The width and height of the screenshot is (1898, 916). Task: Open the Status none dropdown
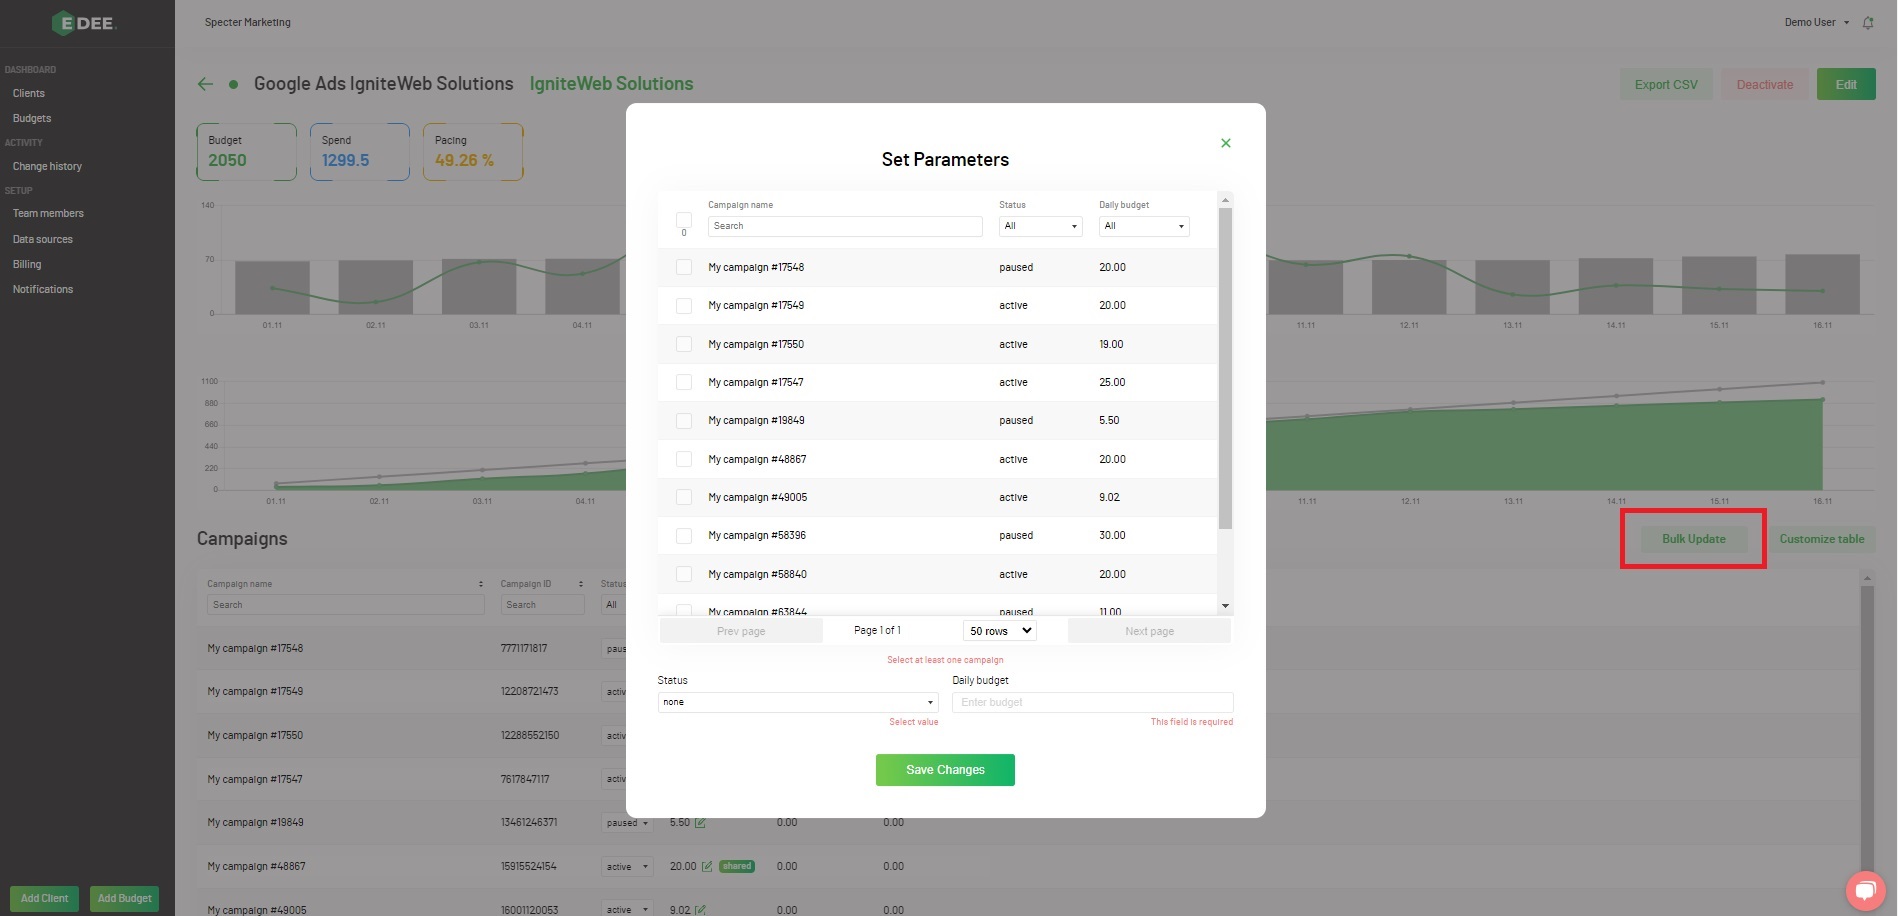point(797,702)
